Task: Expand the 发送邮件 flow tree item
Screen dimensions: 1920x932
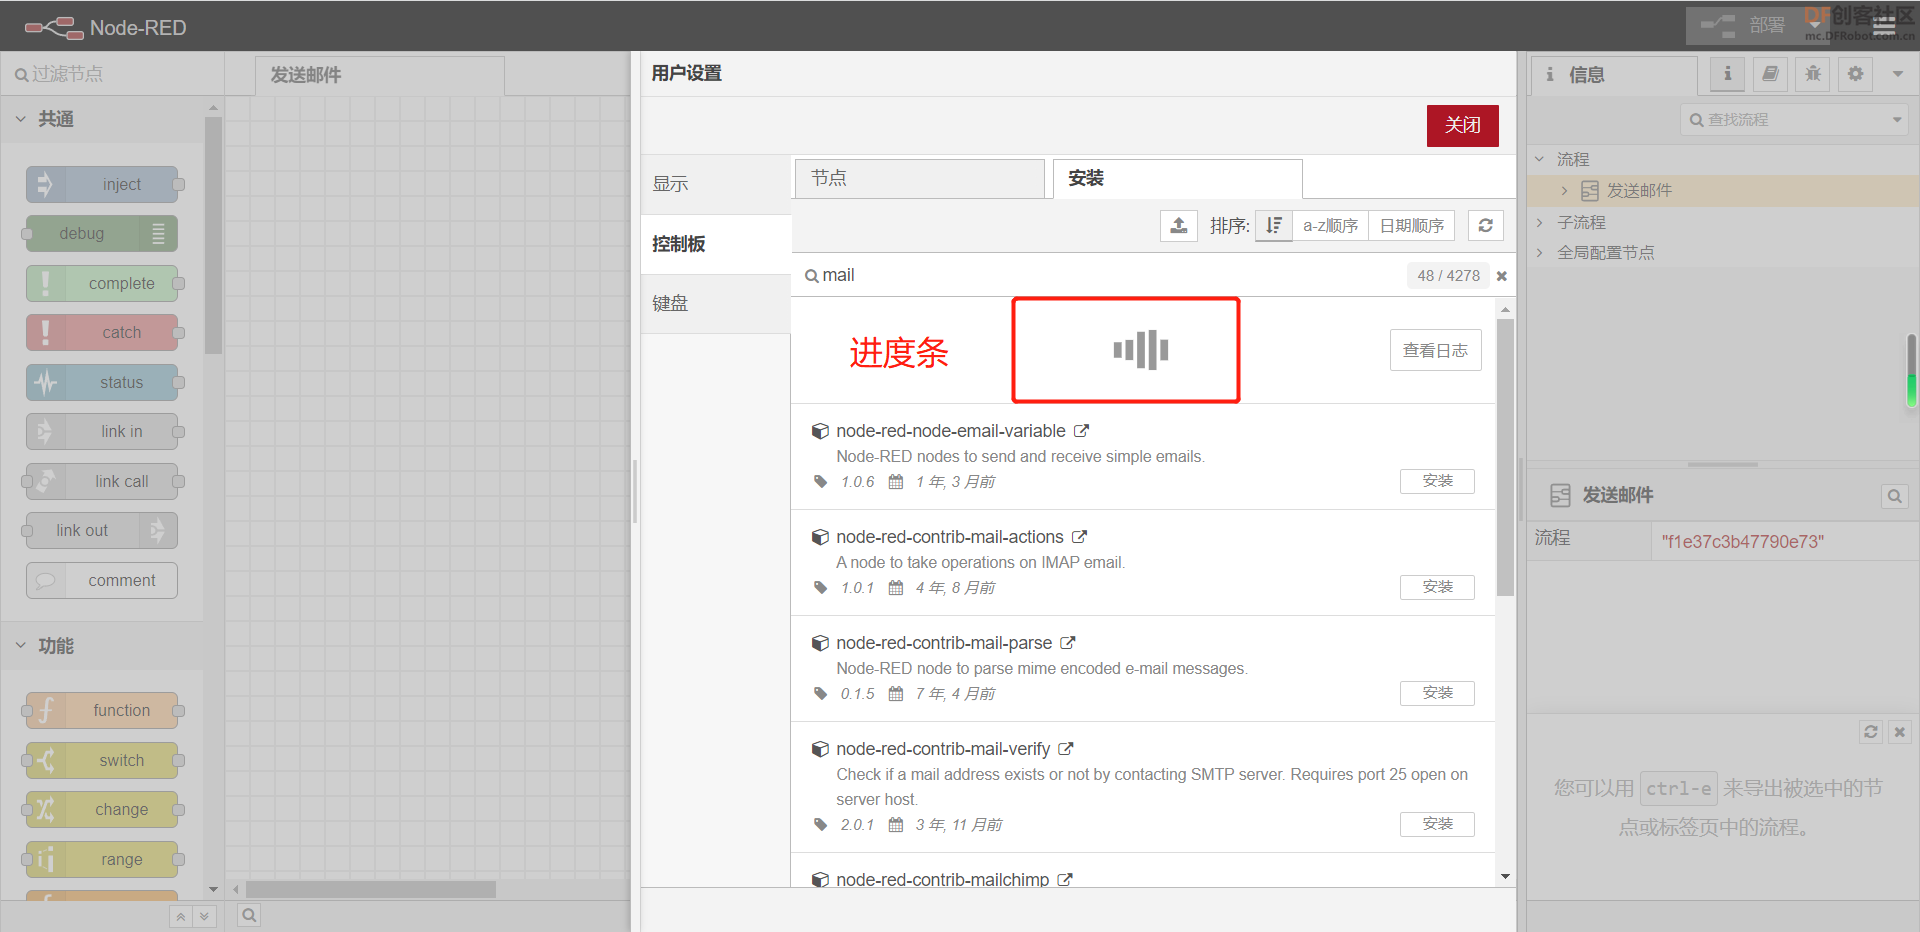Action: pos(1564,190)
